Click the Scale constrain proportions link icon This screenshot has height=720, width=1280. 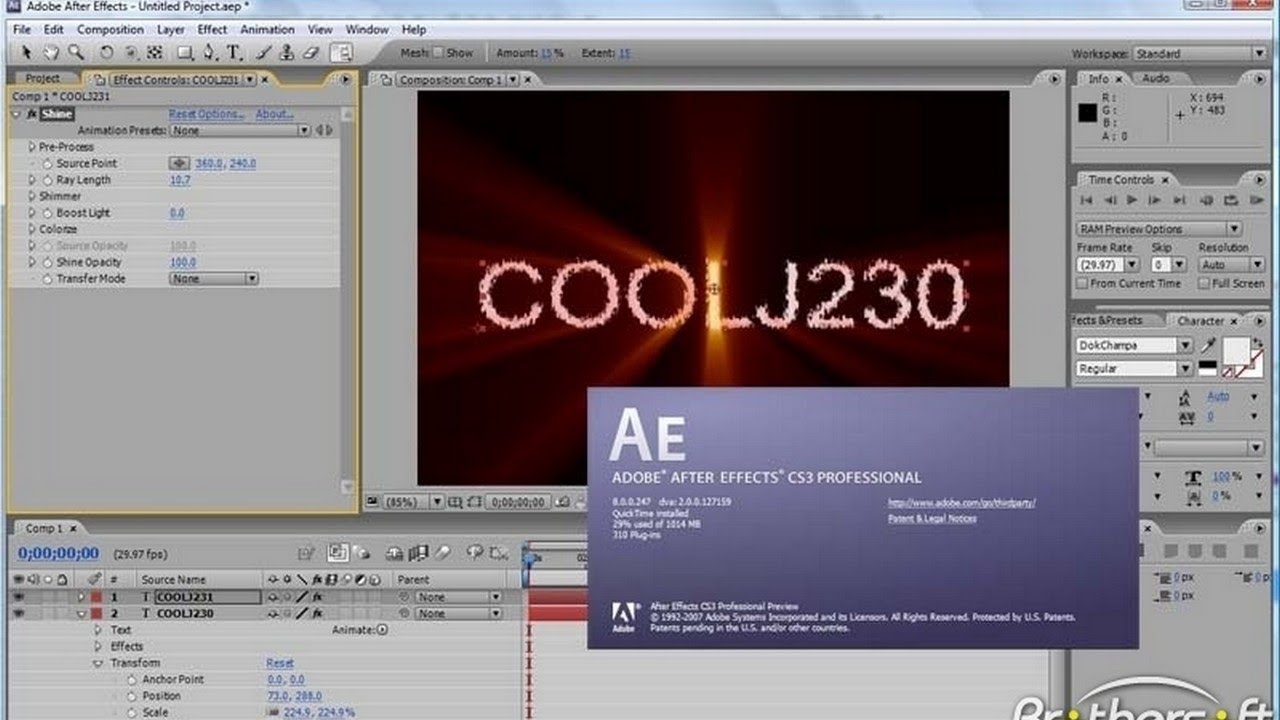coord(272,712)
